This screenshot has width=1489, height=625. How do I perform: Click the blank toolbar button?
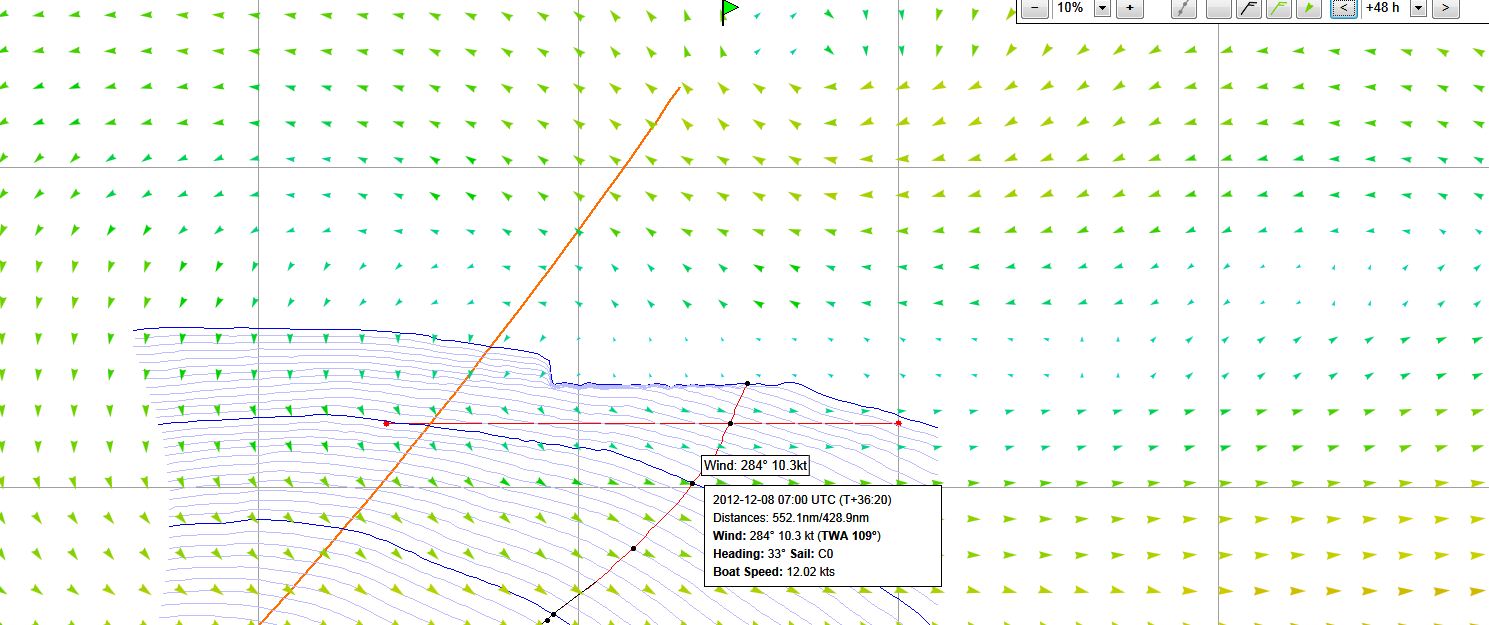1218,8
